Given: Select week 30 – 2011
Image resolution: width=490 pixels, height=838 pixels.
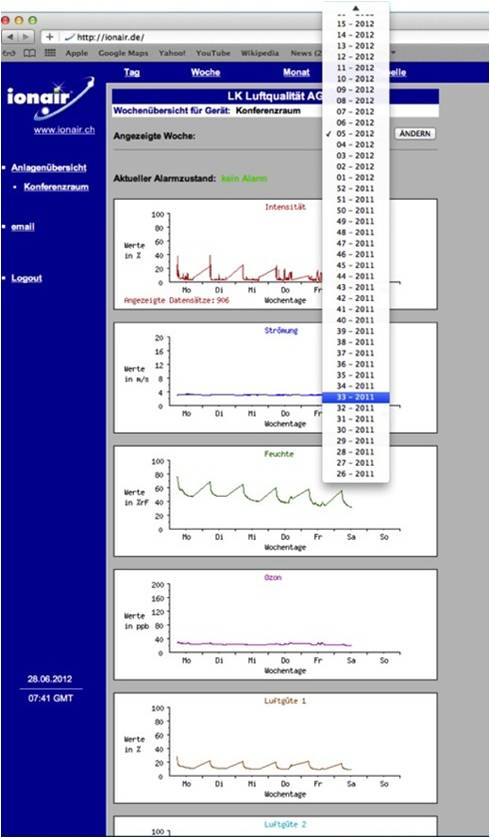Looking at the screenshot, I should tap(356, 430).
